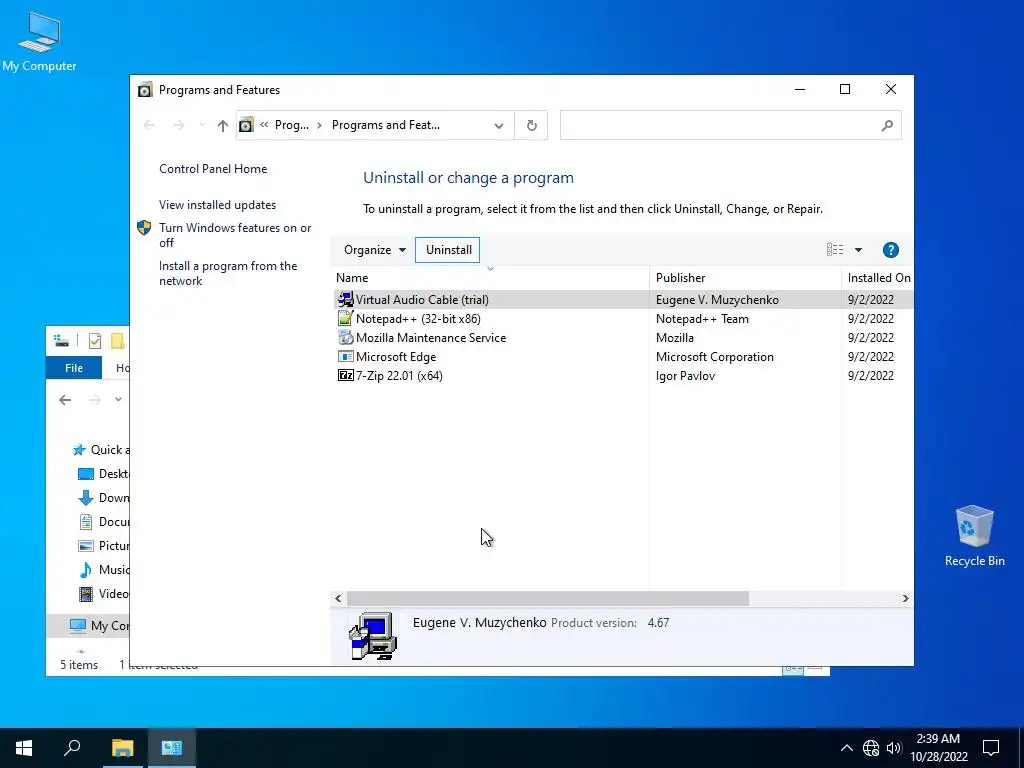Click the large Virtual Audio Cable details icon

(372, 635)
